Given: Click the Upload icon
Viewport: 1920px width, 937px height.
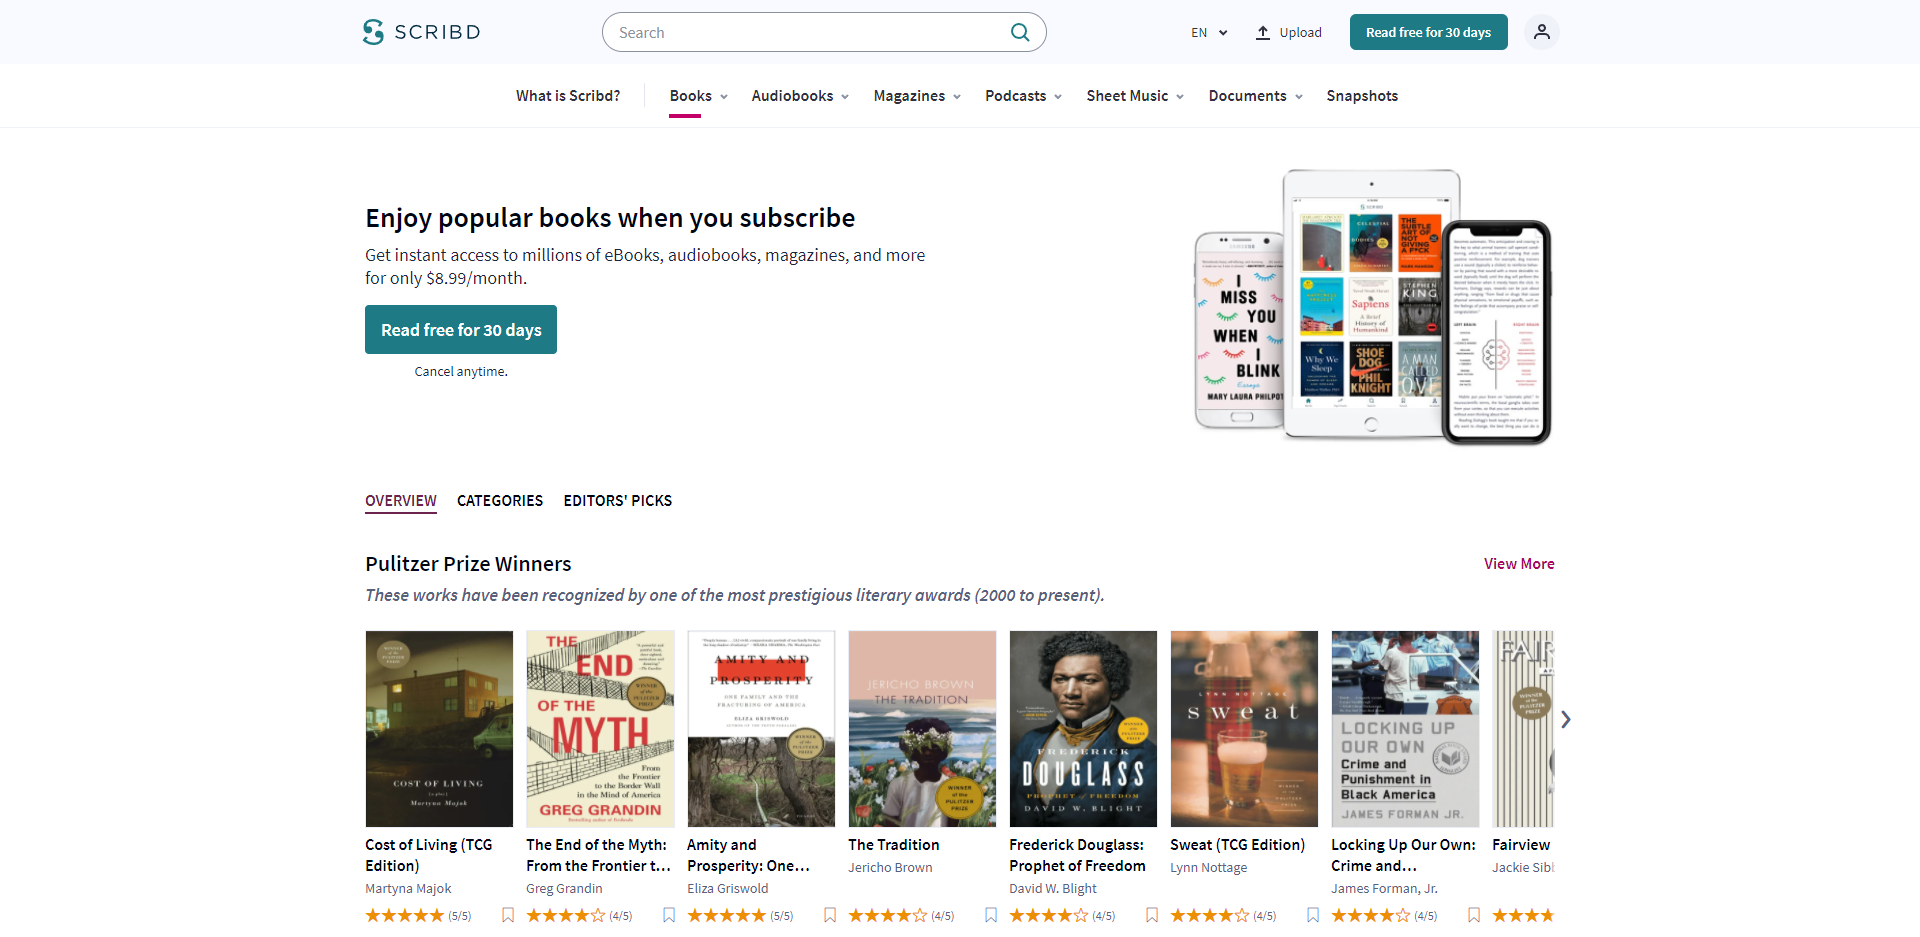Looking at the screenshot, I should 1263,32.
